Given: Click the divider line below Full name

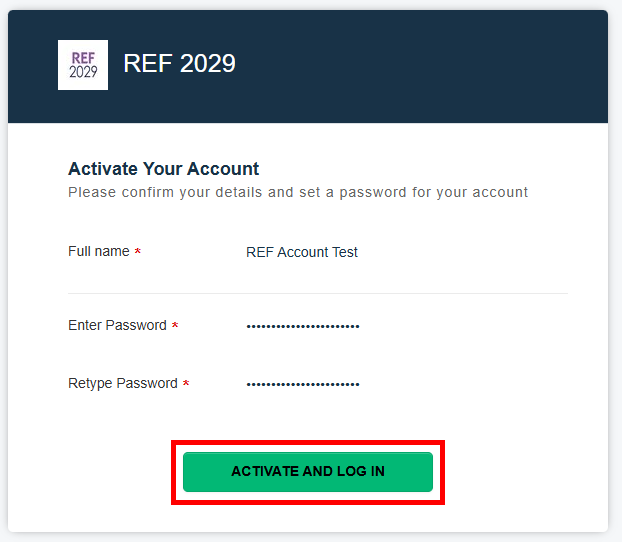Looking at the screenshot, I should pyautogui.click(x=317, y=293).
